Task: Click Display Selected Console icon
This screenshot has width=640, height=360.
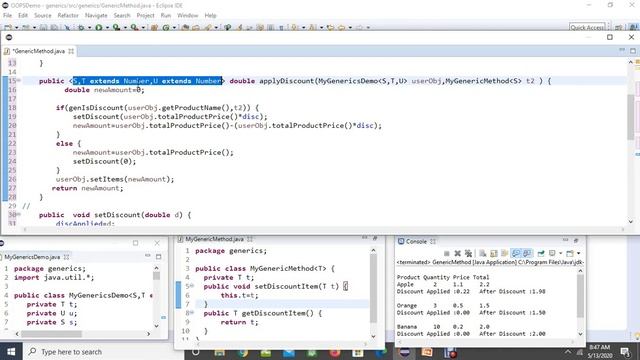Action: pos(552,253)
